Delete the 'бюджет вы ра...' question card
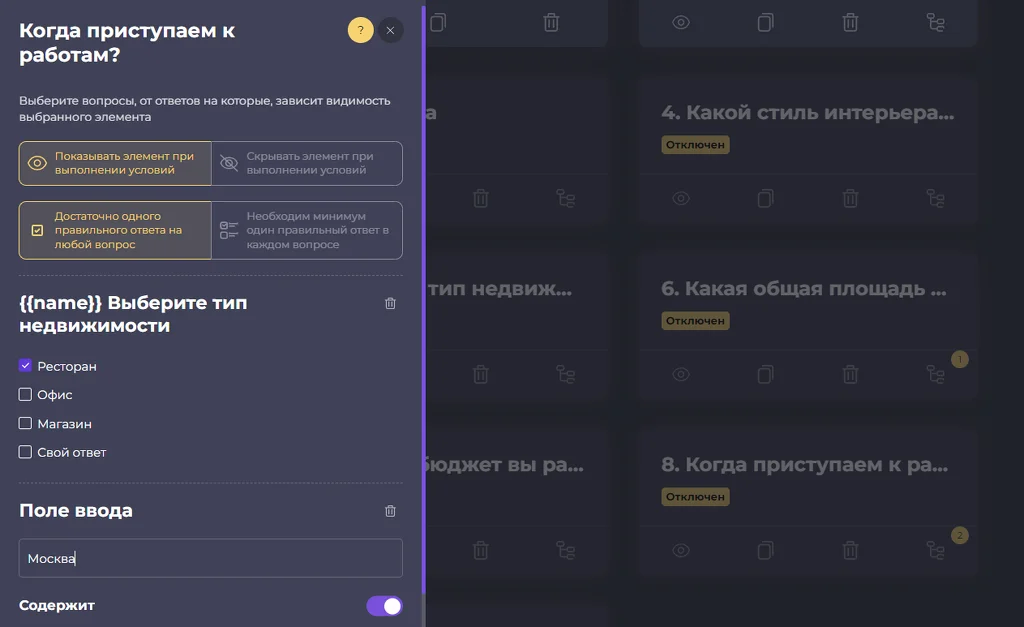Image resolution: width=1024 pixels, height=627 pixels. [481, 551]
